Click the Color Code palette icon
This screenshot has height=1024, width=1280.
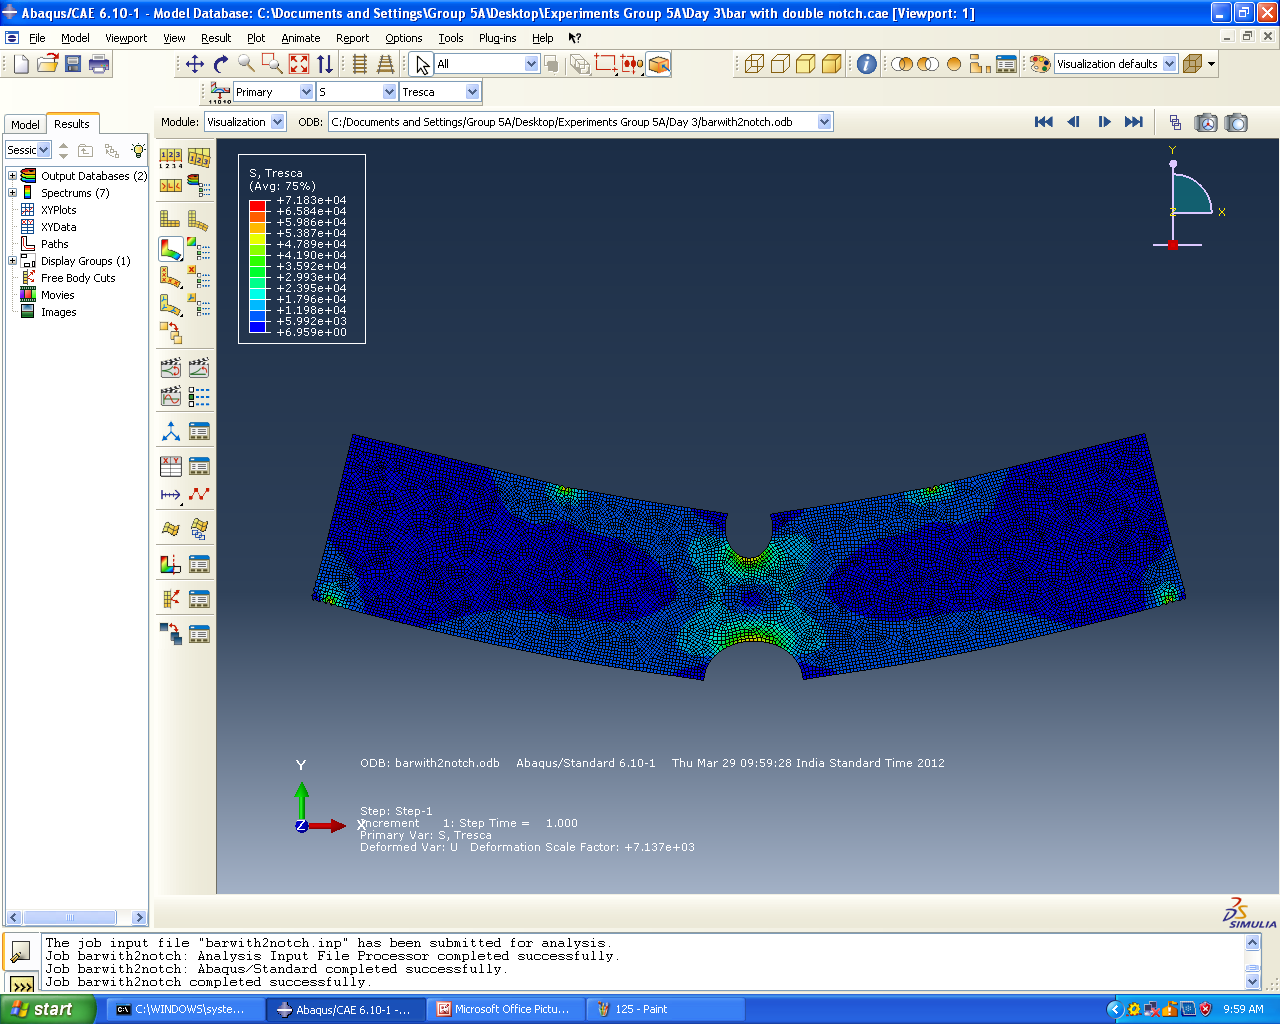coord(1040,64)
